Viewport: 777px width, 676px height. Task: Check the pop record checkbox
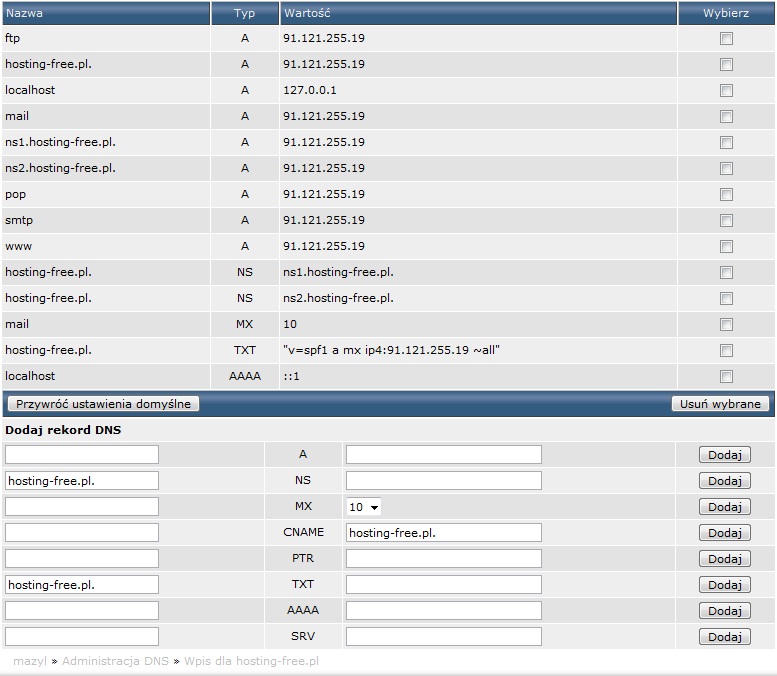[x=726, y=195]
